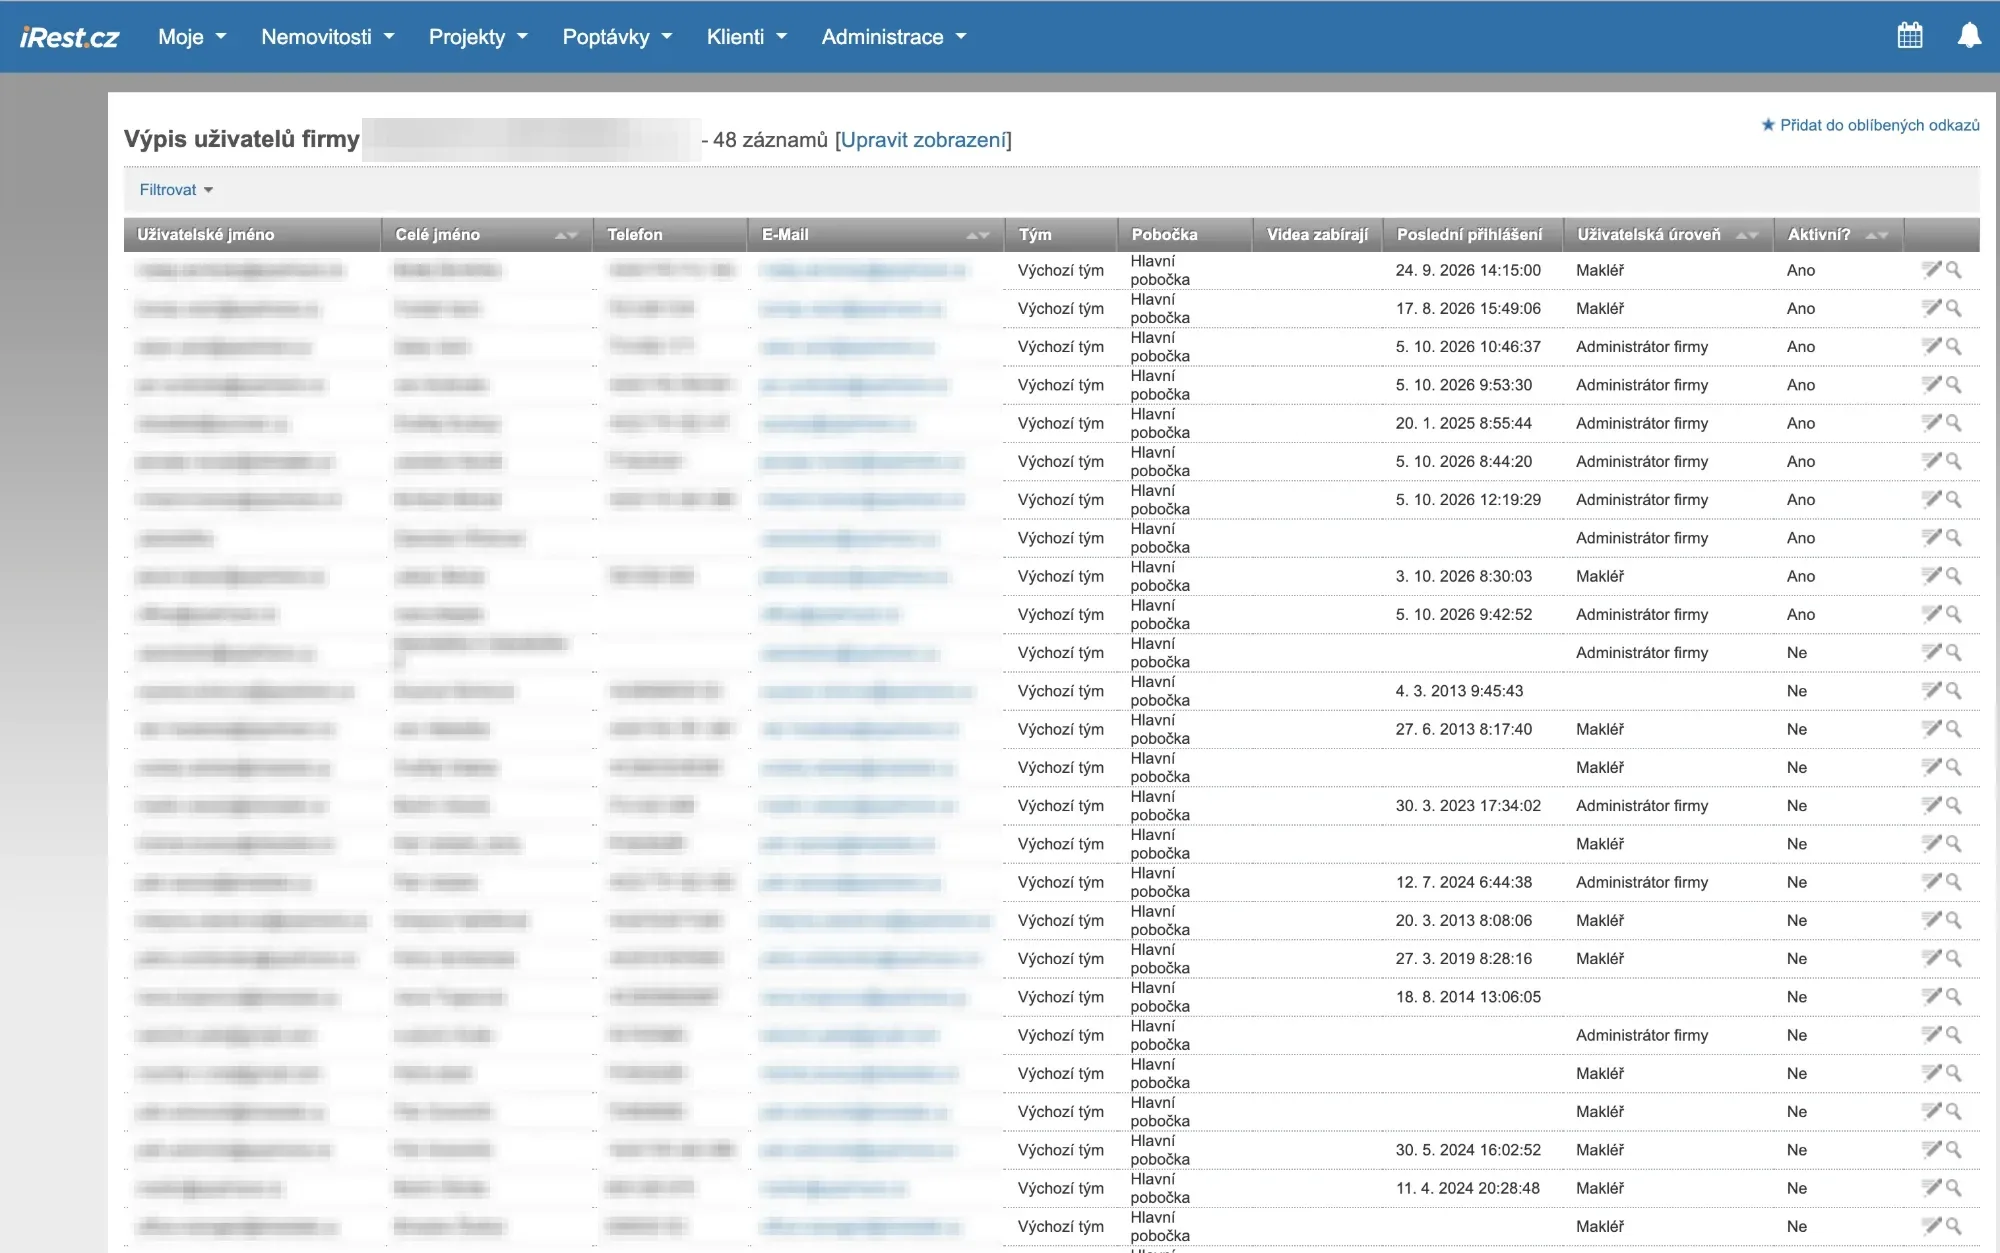Sort by the Aktivní? column arrows
Image resolution: width=2000 pixels, height=1253 pixels.
tap(1877, 235)
